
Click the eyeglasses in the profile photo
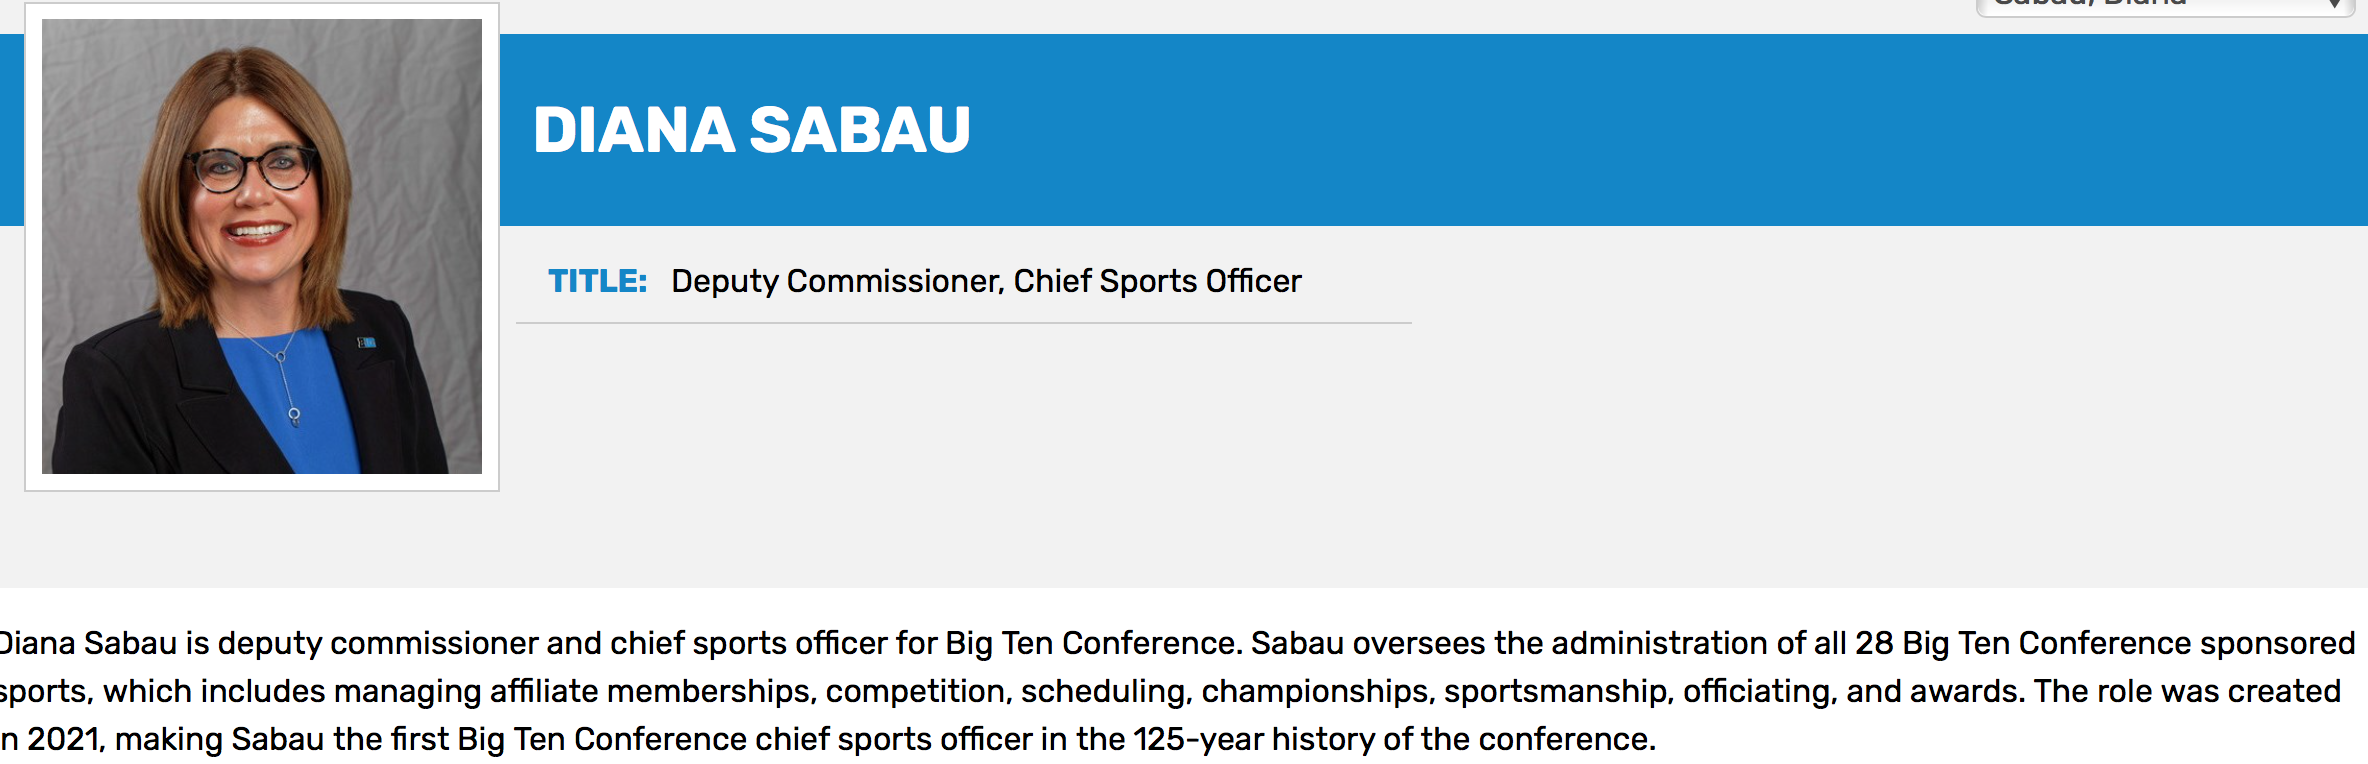point(253,168)
